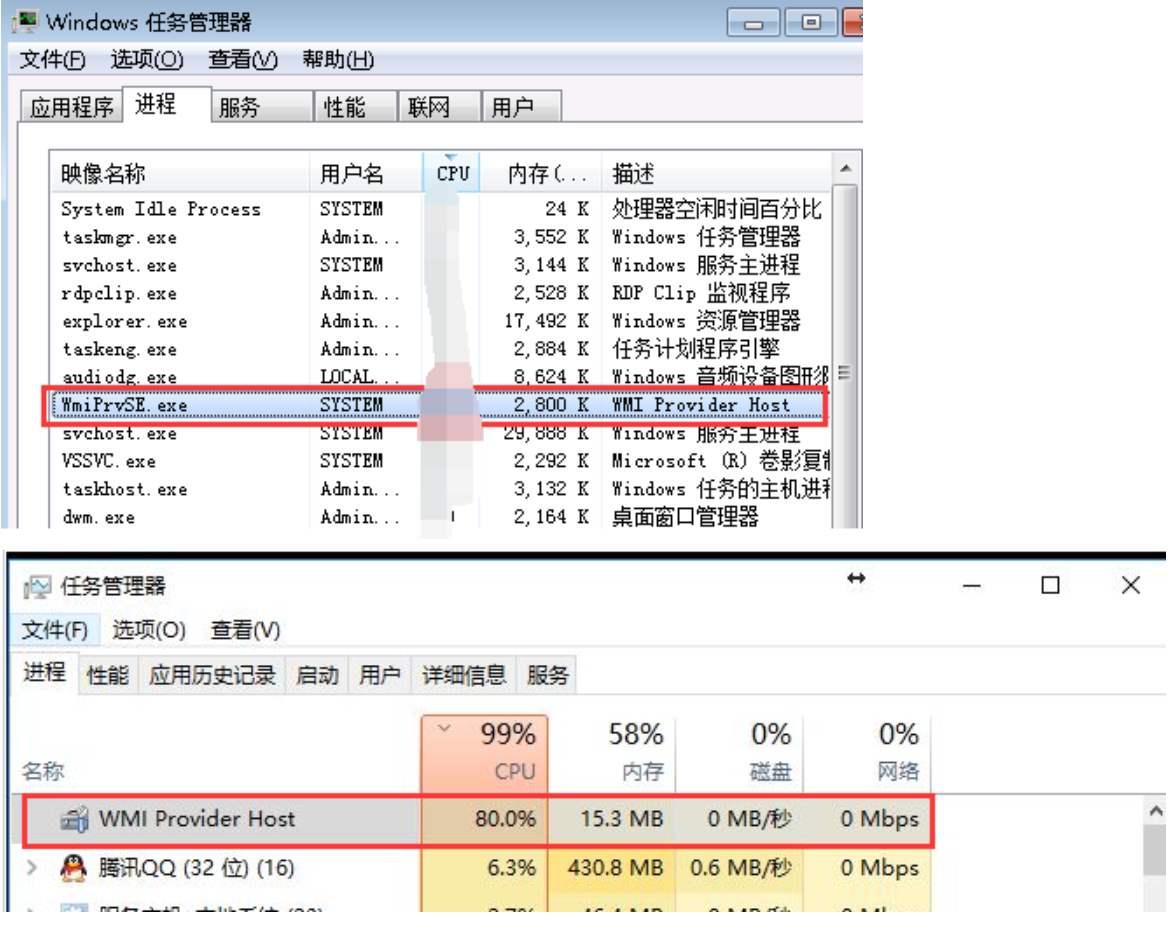Select taskeng.exe process row
1175x940 pixels.
[x=441, y=349]
